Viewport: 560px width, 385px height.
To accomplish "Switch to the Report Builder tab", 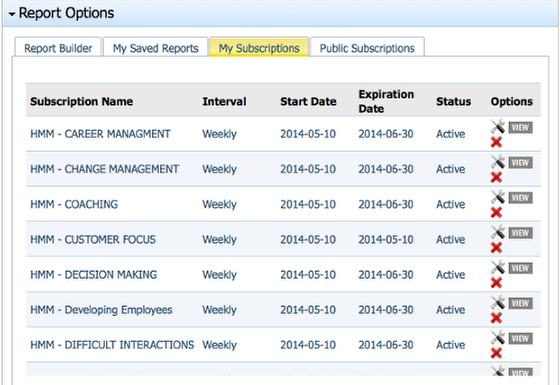I will click(x=58, y=48).
